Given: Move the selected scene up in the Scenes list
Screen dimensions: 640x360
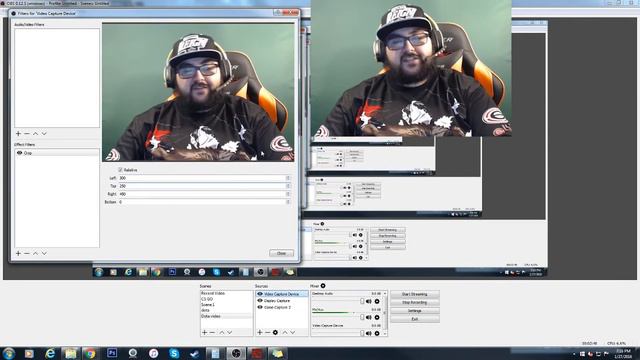Looking at the screenshot, I should (222, 332).
